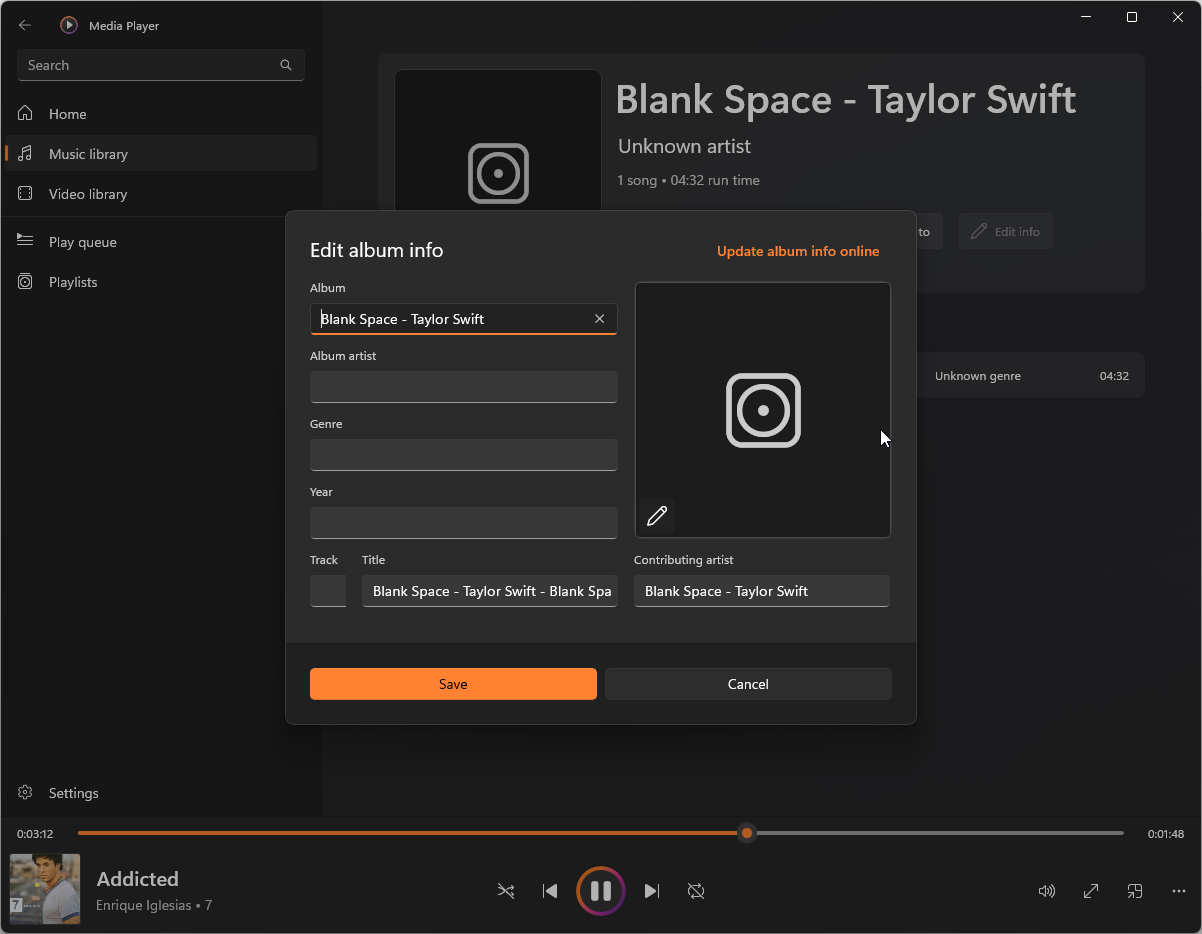The height and width of the screenshot is (934, 1202).
Task: Save the album info changes
Action: [x=453, y=684]
